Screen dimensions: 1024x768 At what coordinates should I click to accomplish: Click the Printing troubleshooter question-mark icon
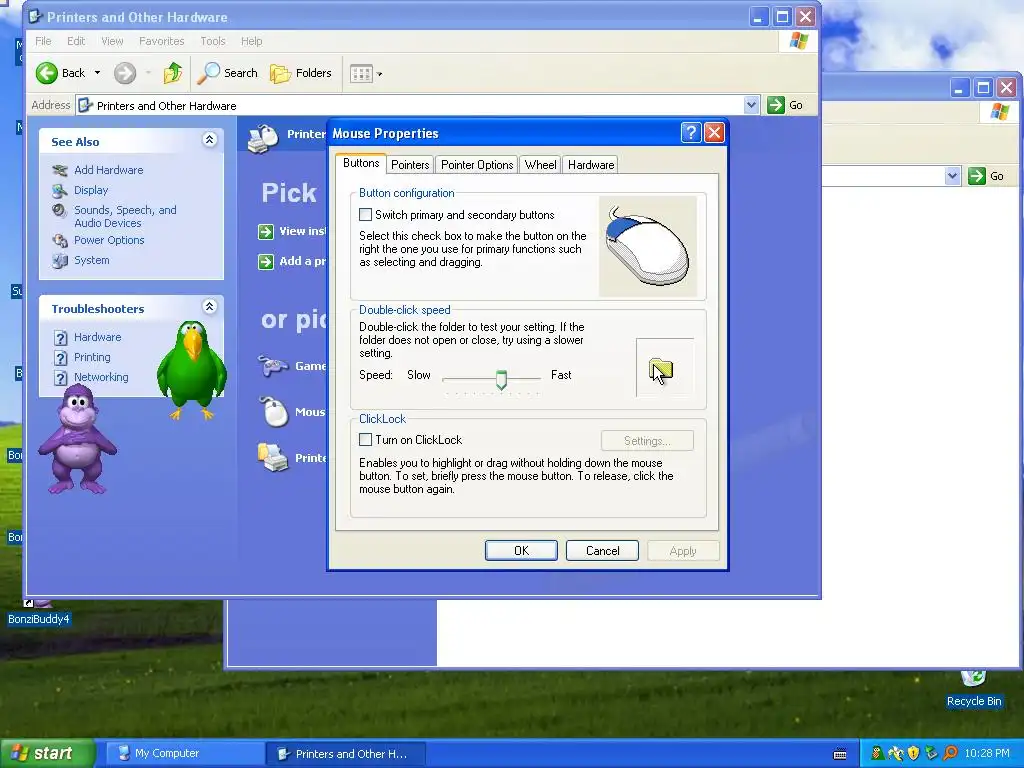pos(61,358)
